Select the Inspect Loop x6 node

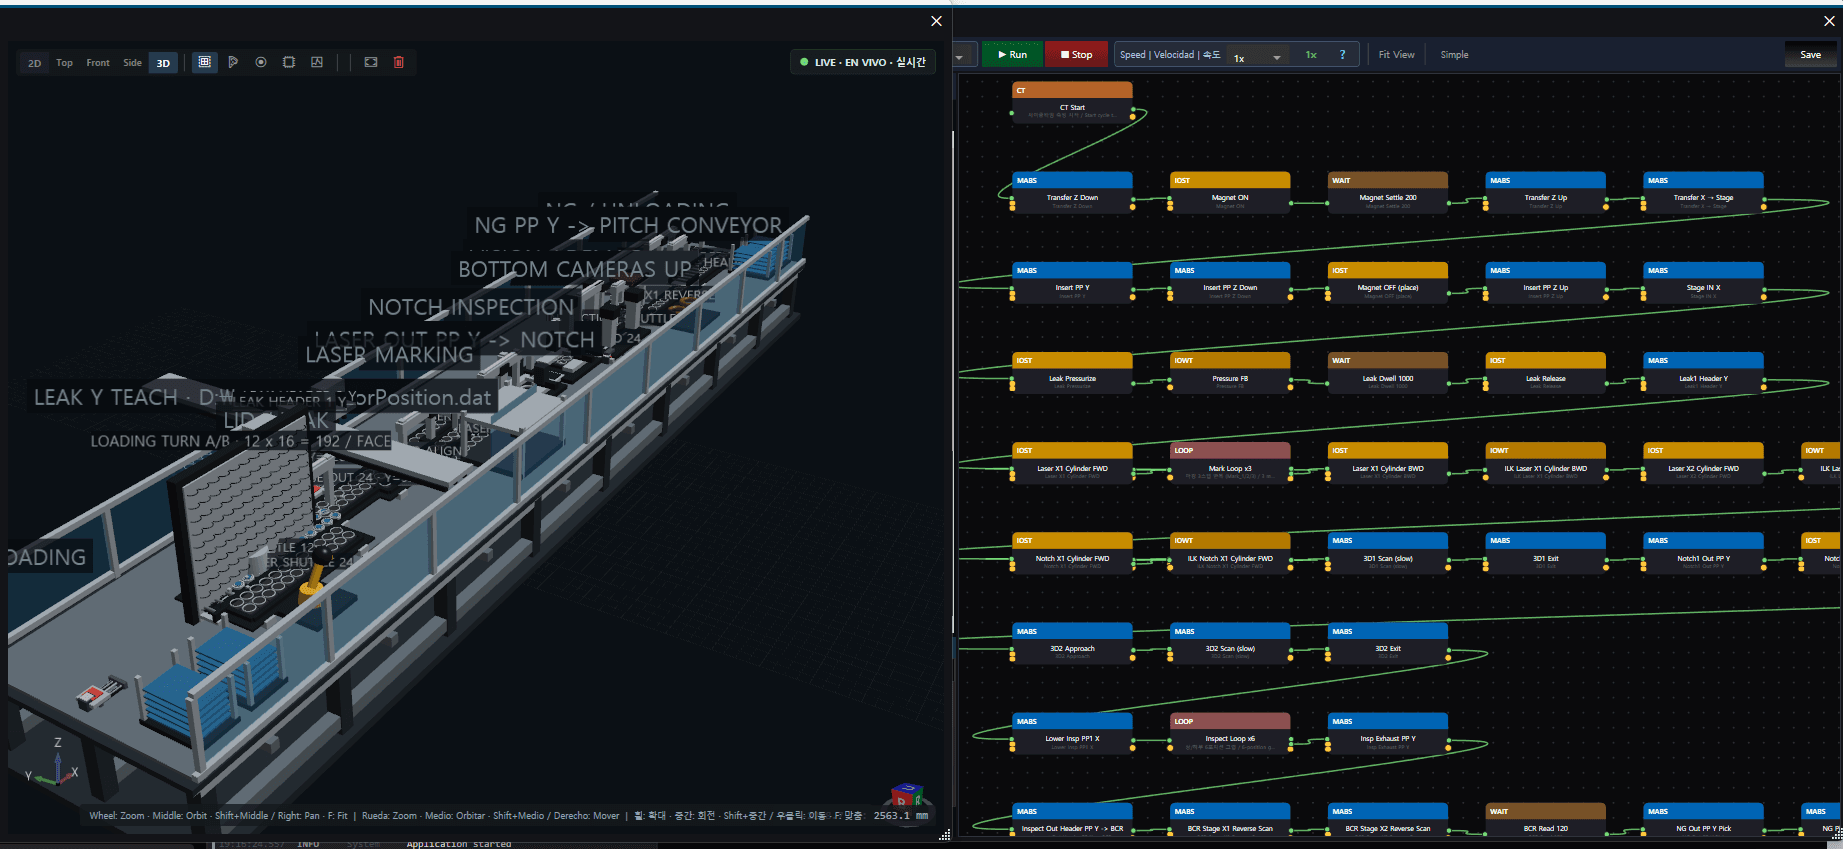(x=1230, y=732)
